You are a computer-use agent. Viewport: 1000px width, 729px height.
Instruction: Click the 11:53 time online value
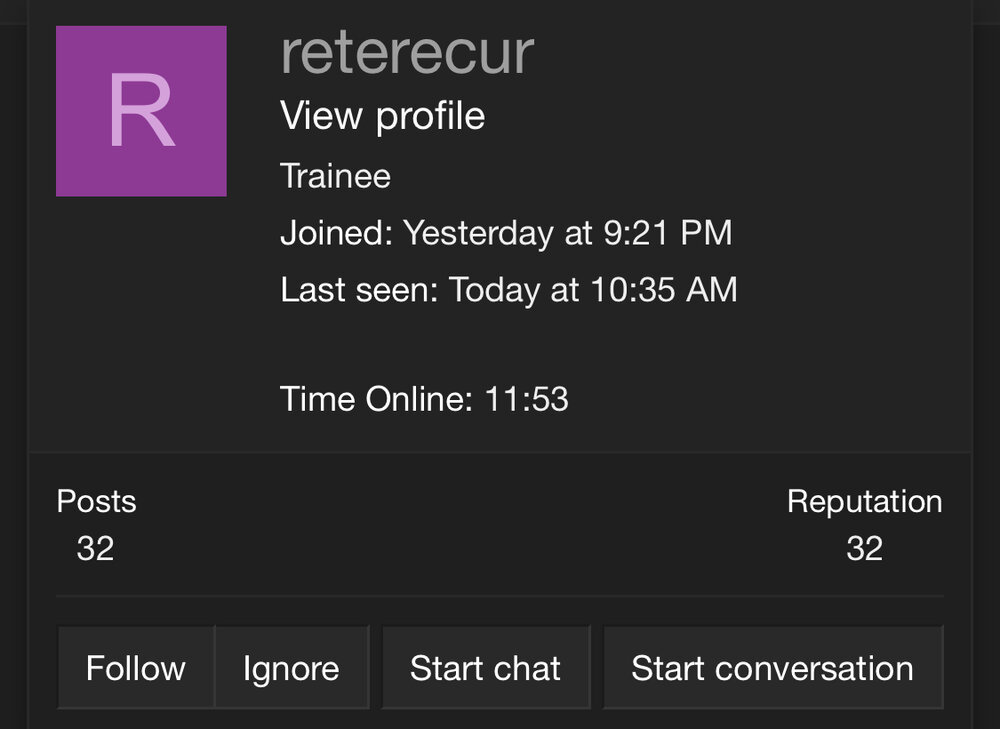527,399
